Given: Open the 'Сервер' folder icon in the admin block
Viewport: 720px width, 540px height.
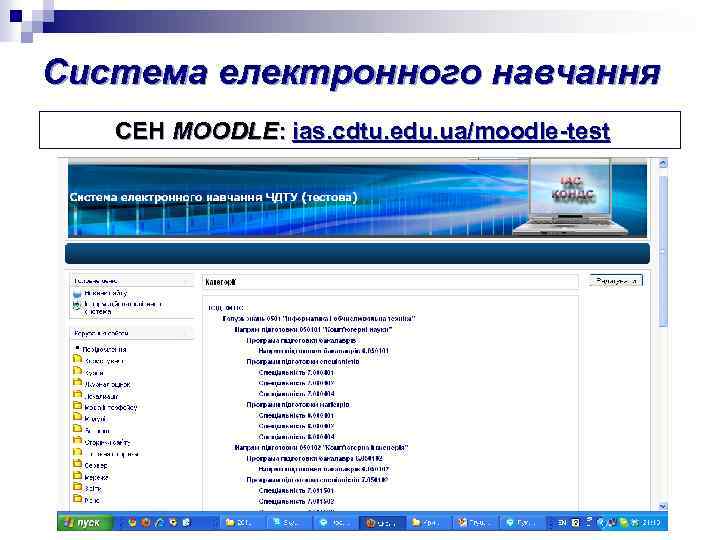Looking at the screenshot, I should tap(78, 464).
